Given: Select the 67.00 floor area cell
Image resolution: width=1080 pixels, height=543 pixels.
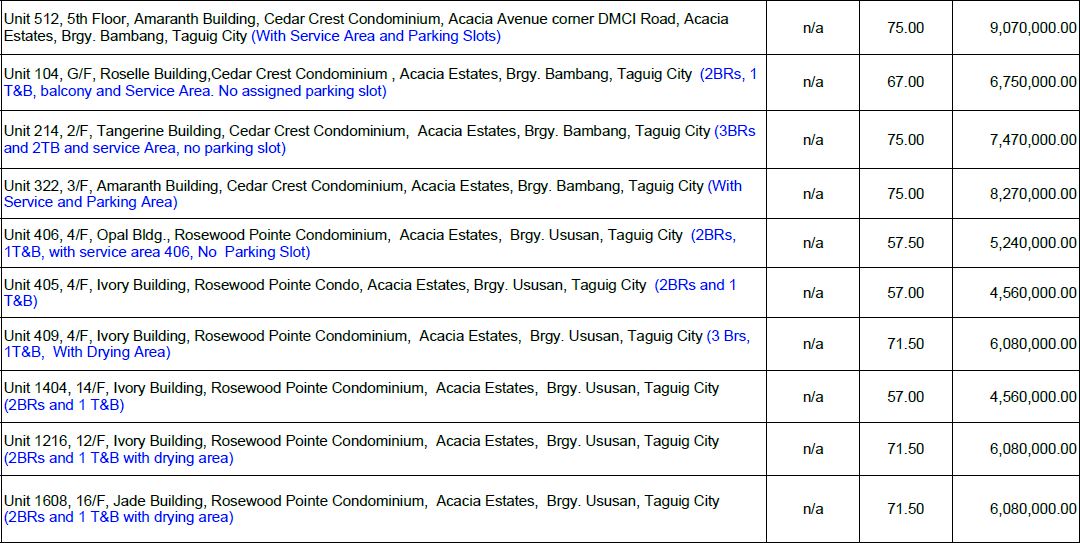Looking at the screenshot, I should pyautogui.click(x=905, y=82).
